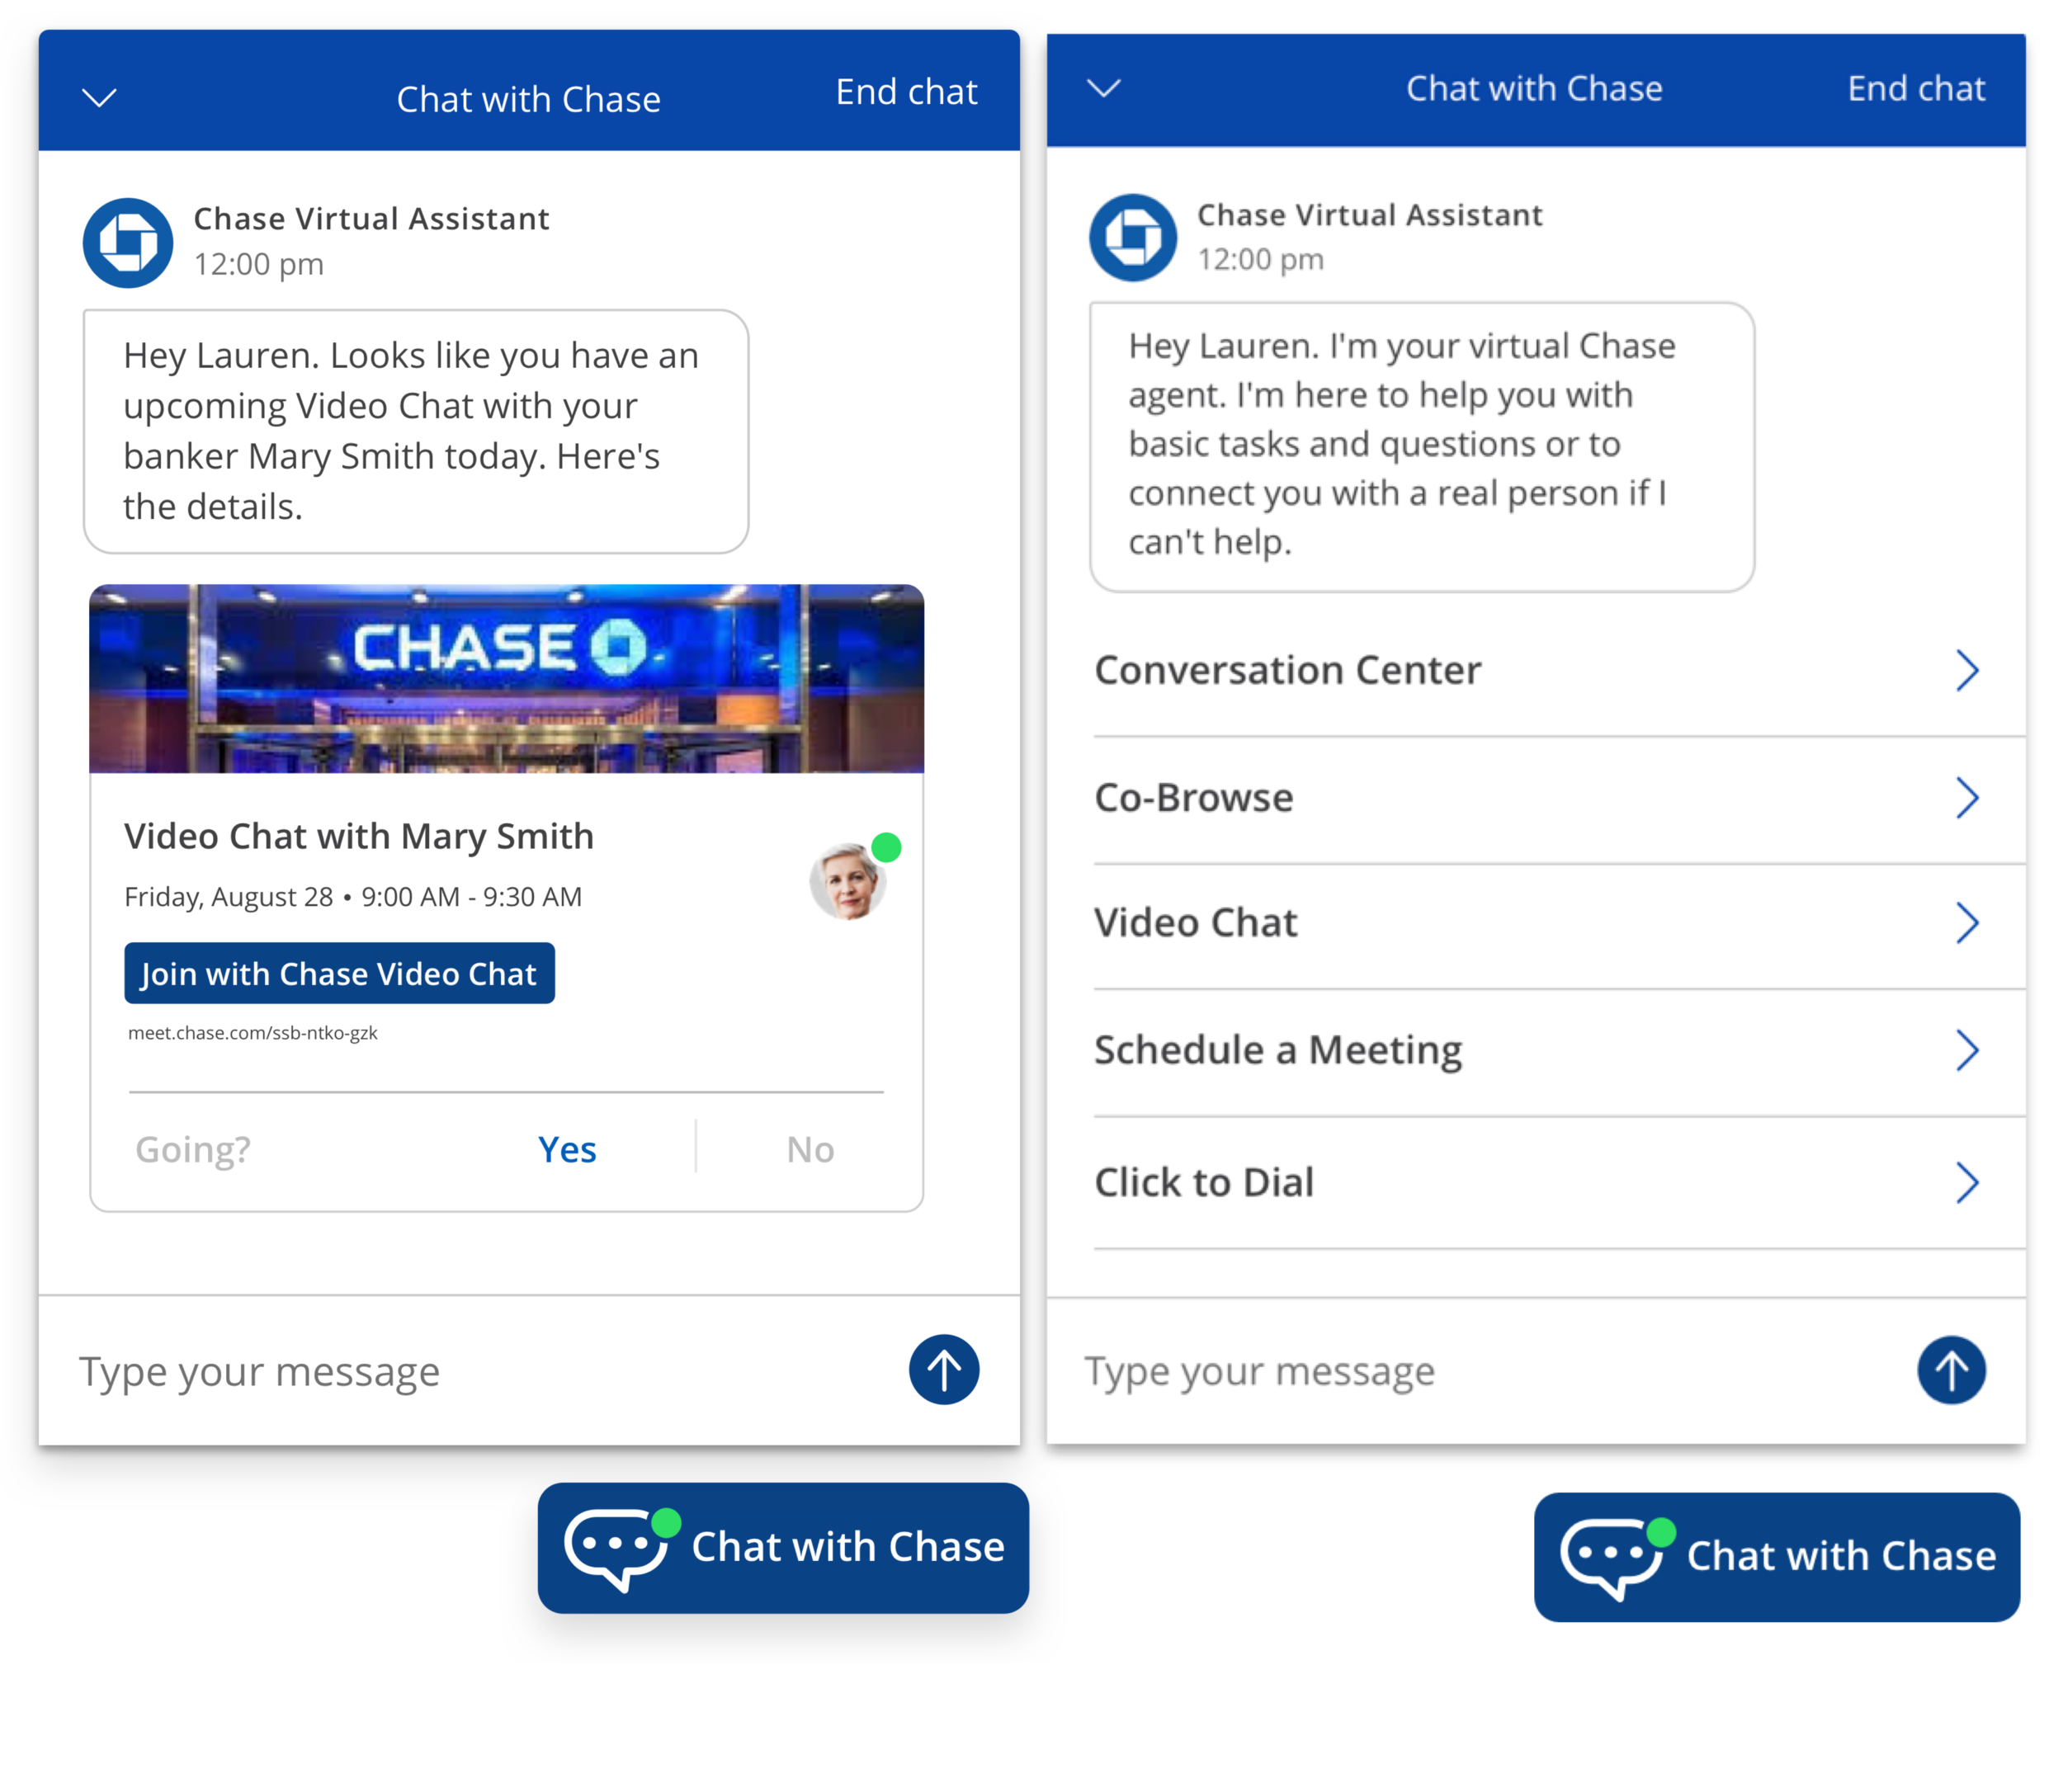Open the Video Chat menu option
The height and width of the screenshot is (1792, 2063).
pos(1196,922)
